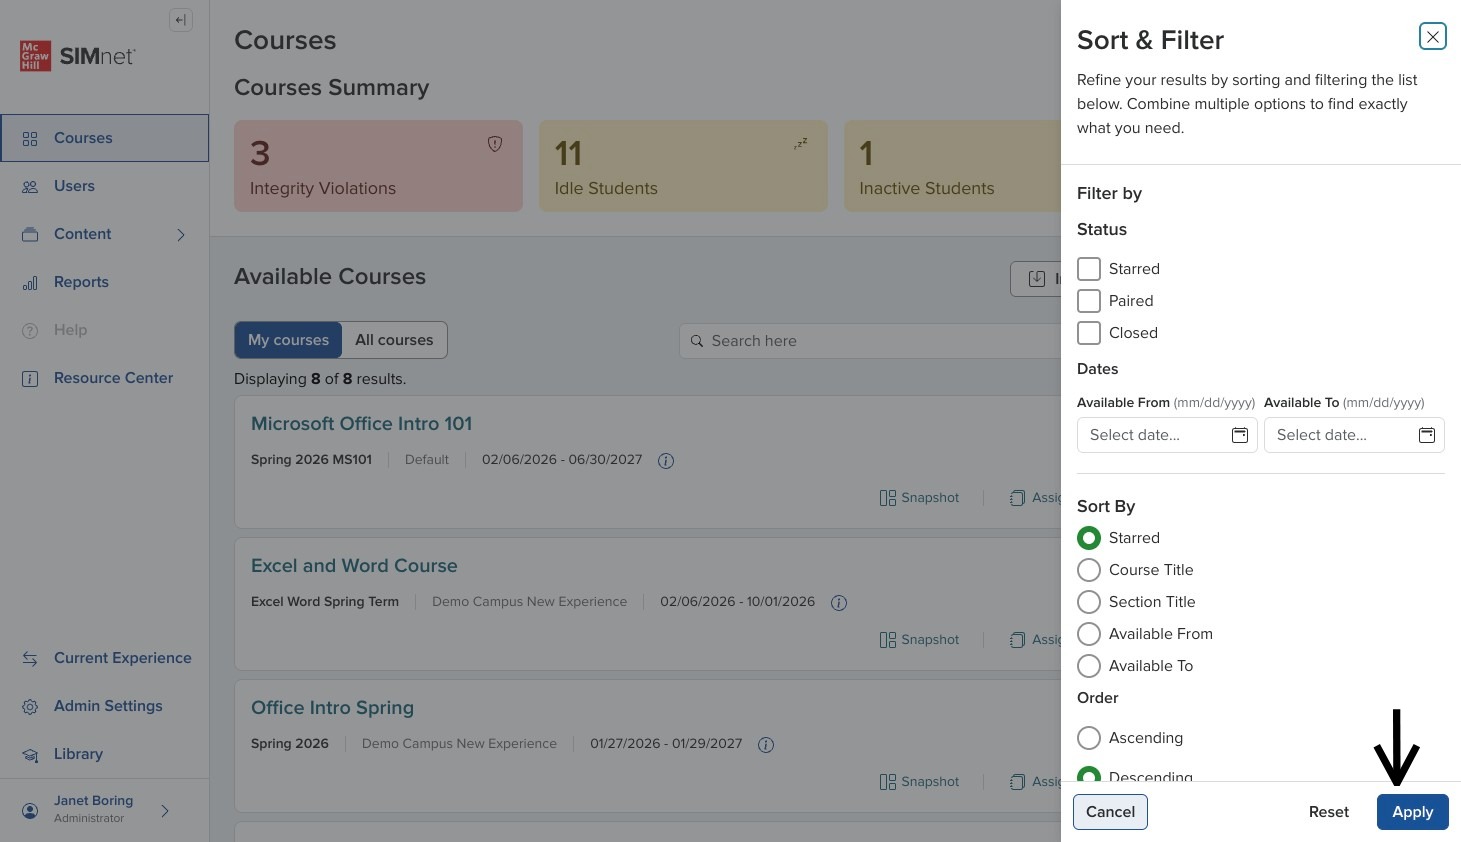Open the Excel and Word Course link
This screenshot has height=842, width=1461.
[354, 566]
